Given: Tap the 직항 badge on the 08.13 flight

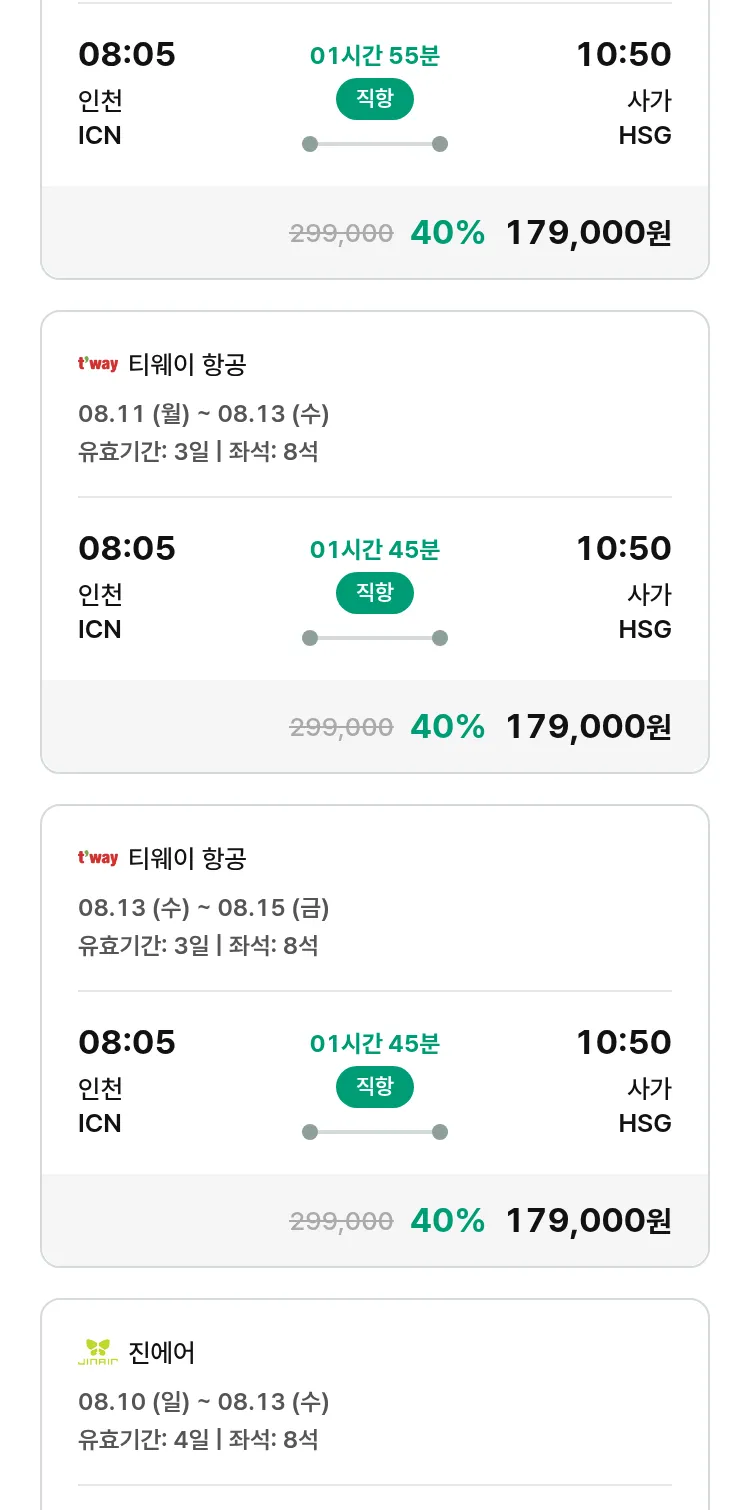Looking at the screenshot, I should coord(374,1087).
